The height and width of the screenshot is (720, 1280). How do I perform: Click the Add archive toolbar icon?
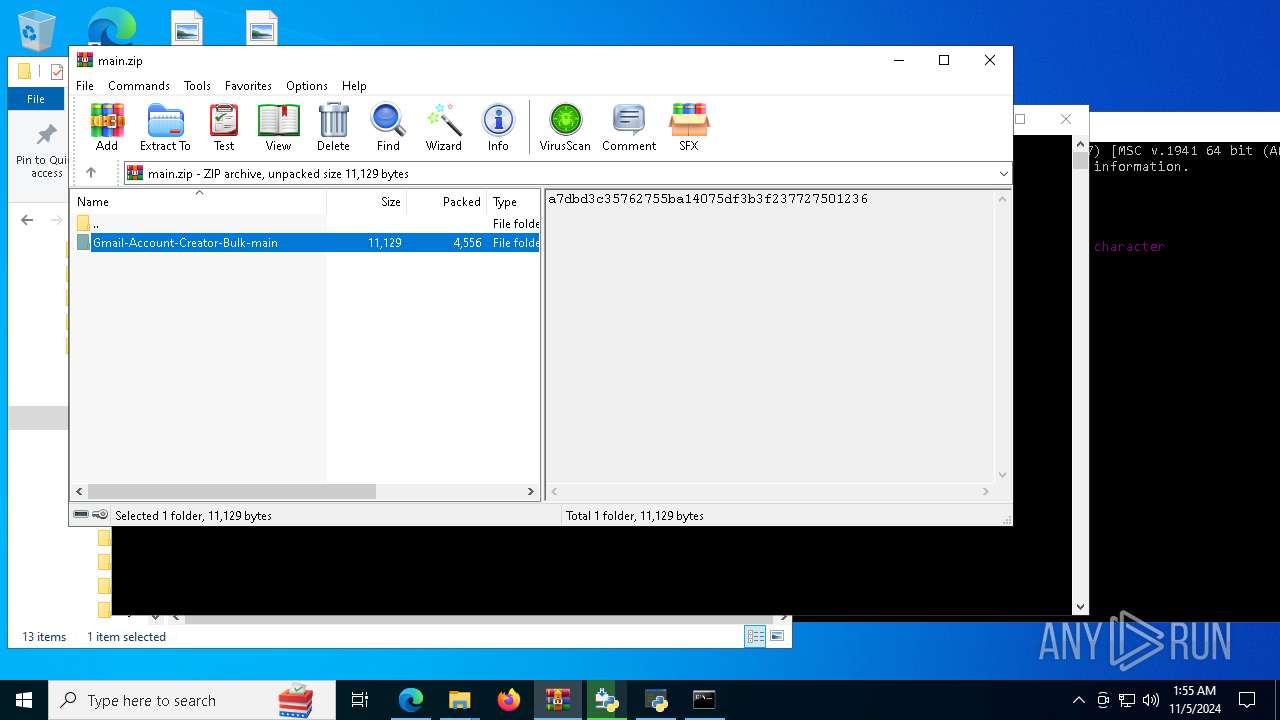[x=107, y=127]
